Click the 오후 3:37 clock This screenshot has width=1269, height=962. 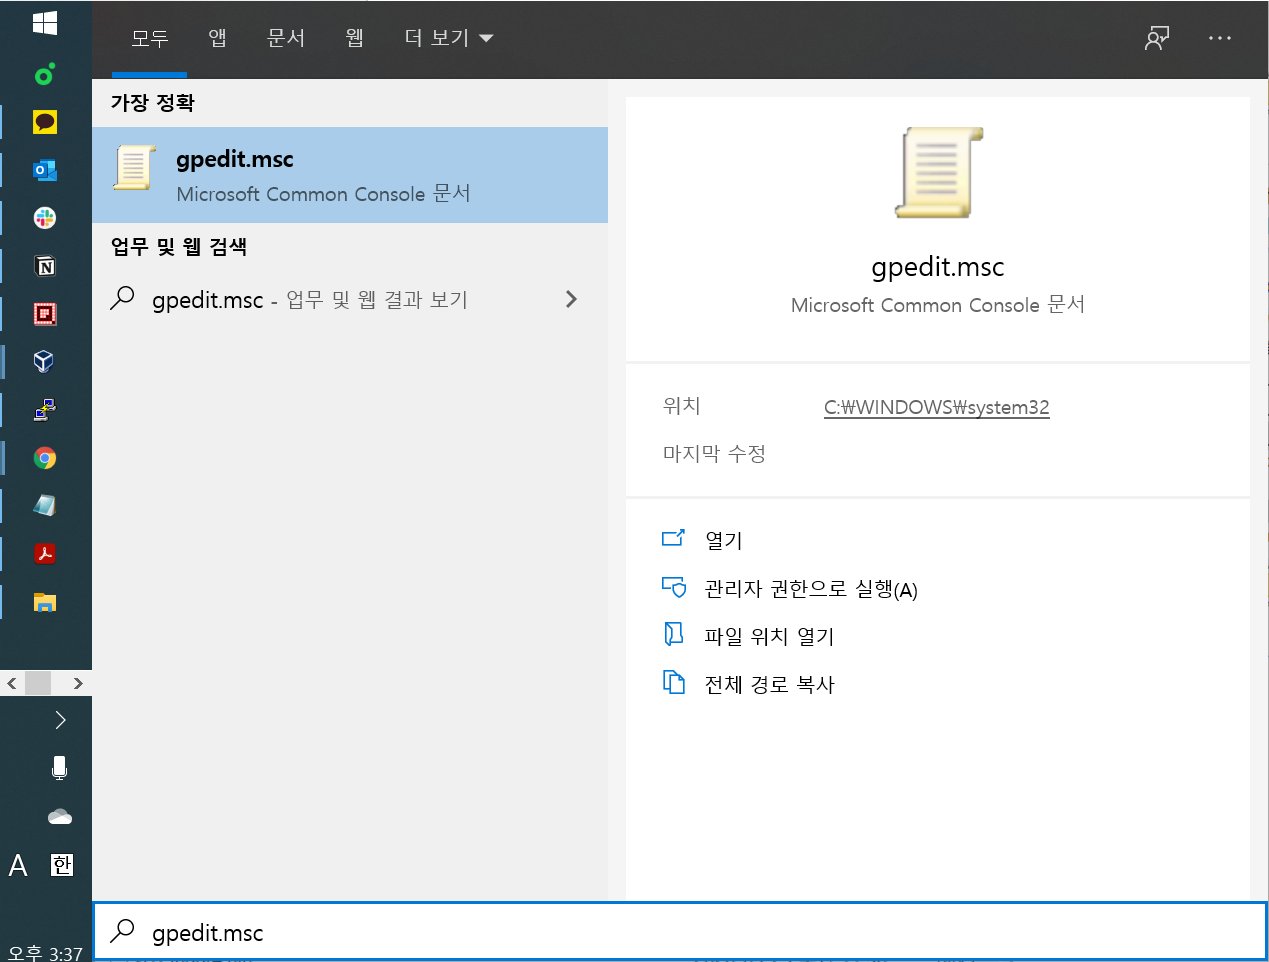(46, 953)
